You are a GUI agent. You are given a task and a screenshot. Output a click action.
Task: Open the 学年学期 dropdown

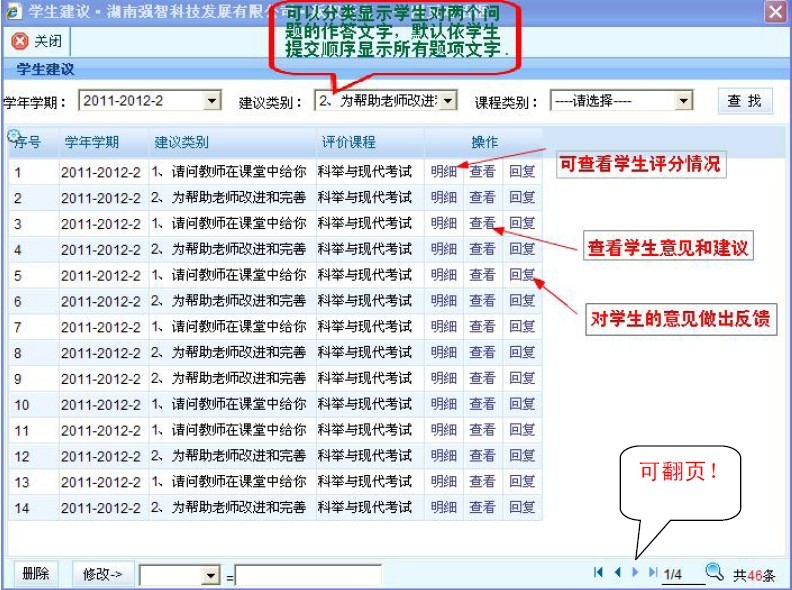pyautogui.click(x=212, y=101)
